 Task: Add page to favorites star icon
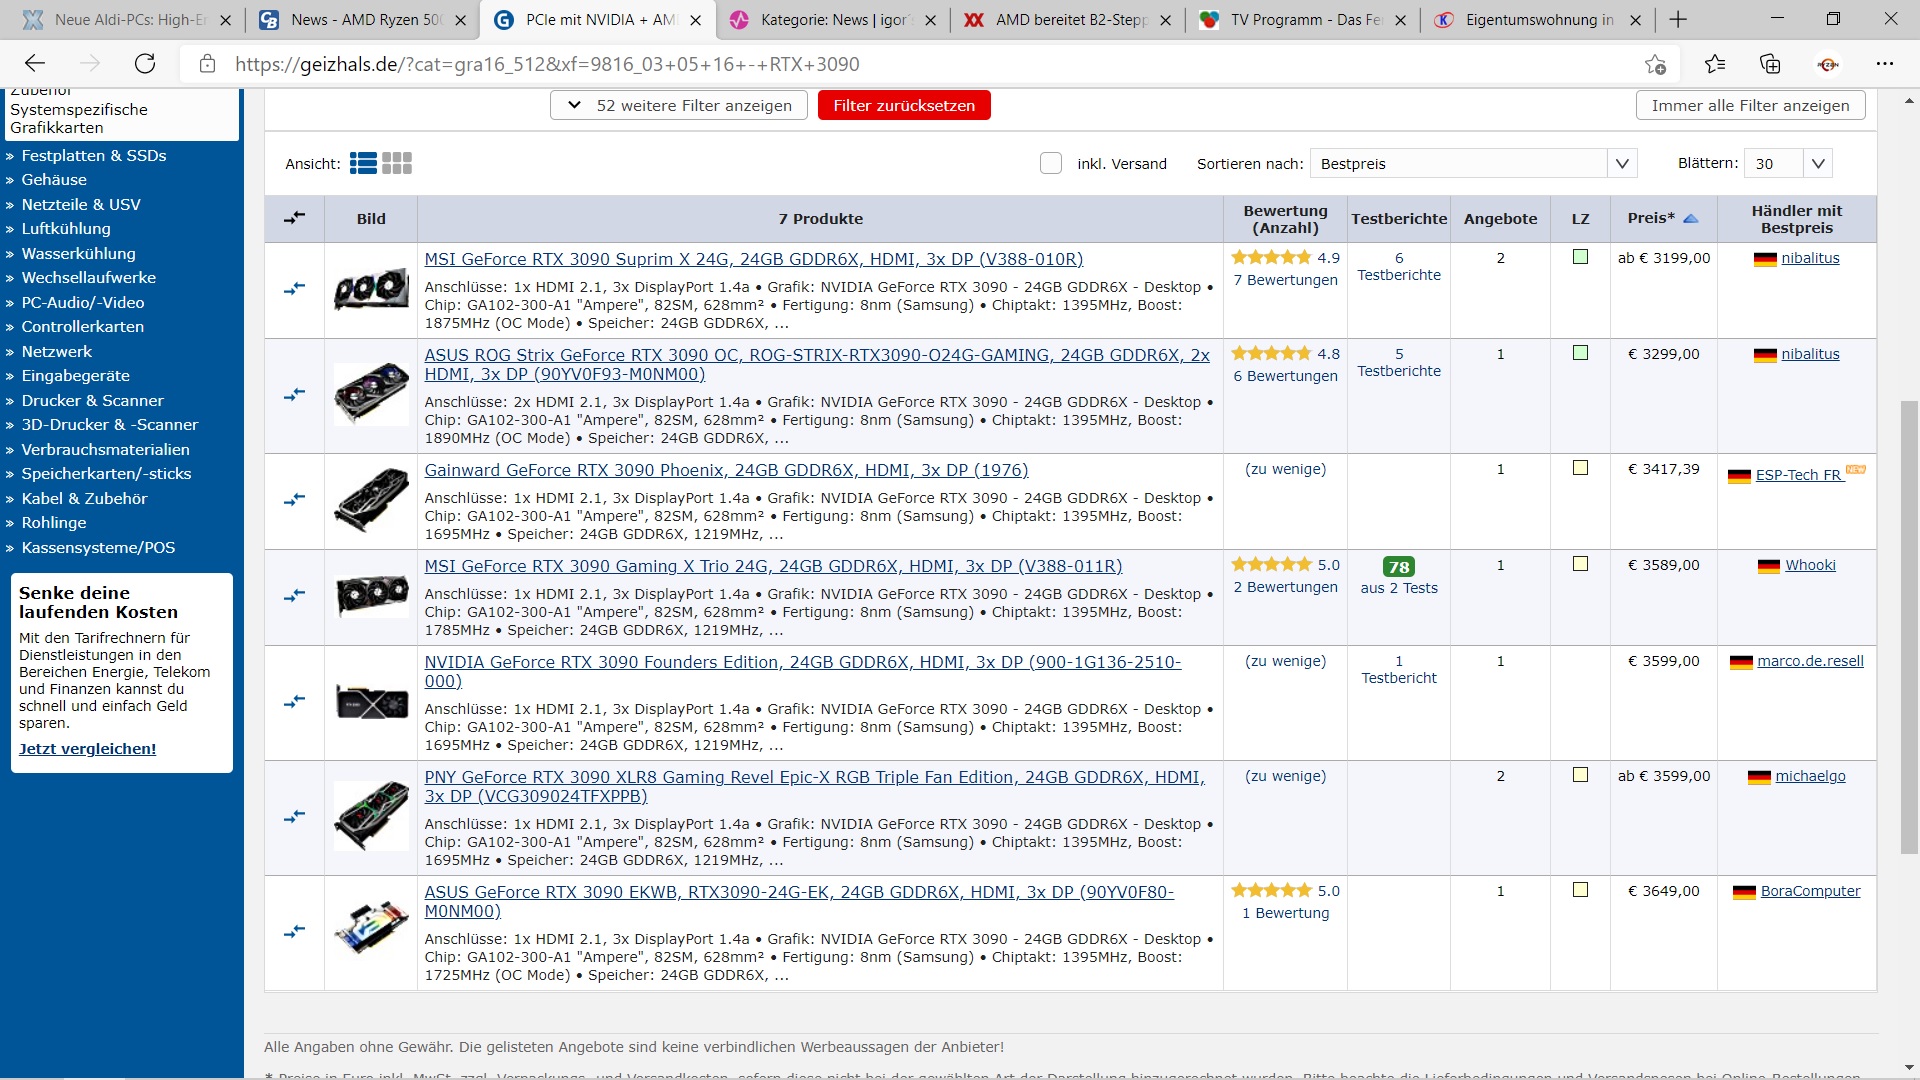point(1655,64)
